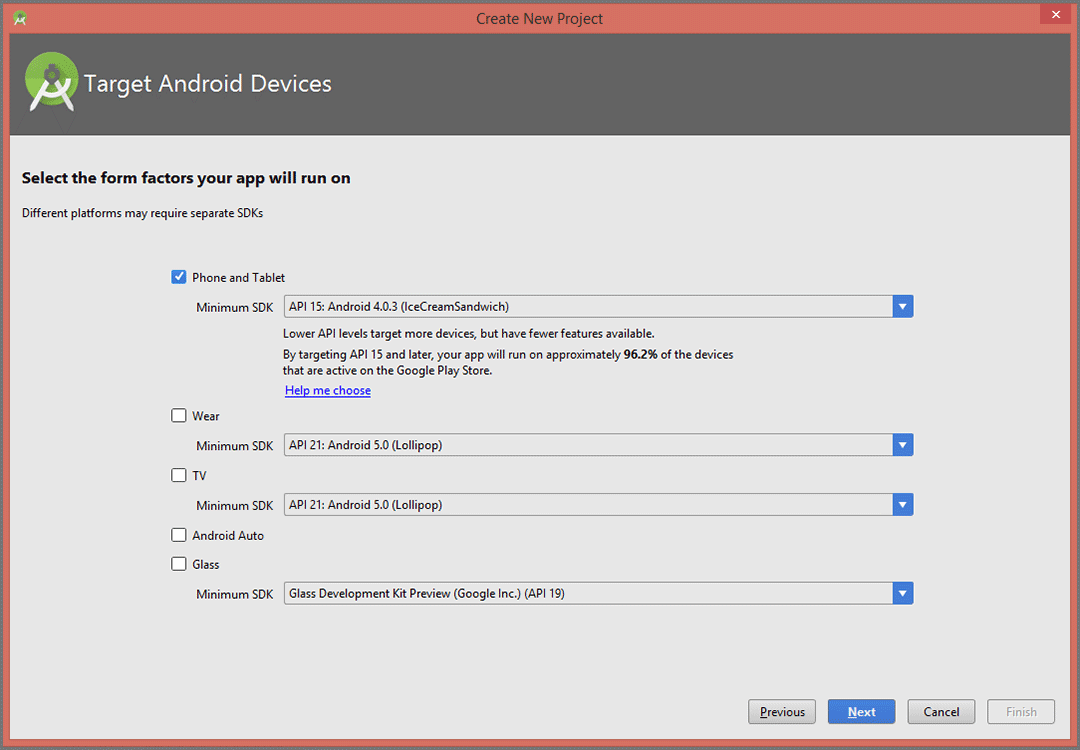Image resolution: width=1080 pixels, height=750 pixels.
Task: Click the Android icon in title bar
Action: tap(19, 19)
